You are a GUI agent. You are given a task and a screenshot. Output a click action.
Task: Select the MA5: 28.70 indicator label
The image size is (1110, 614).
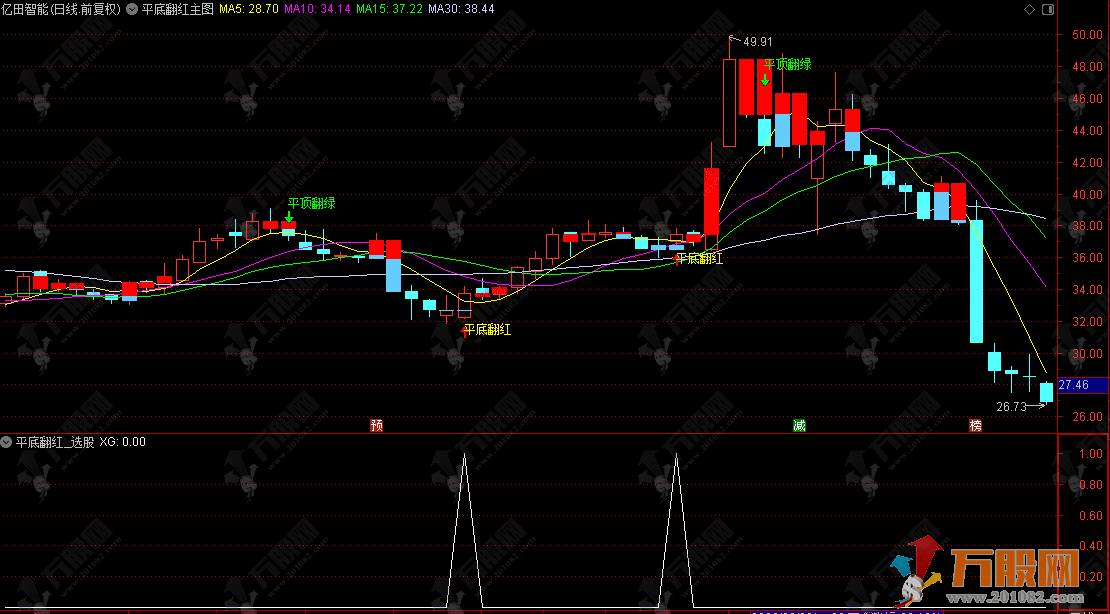tap(249, 9)
